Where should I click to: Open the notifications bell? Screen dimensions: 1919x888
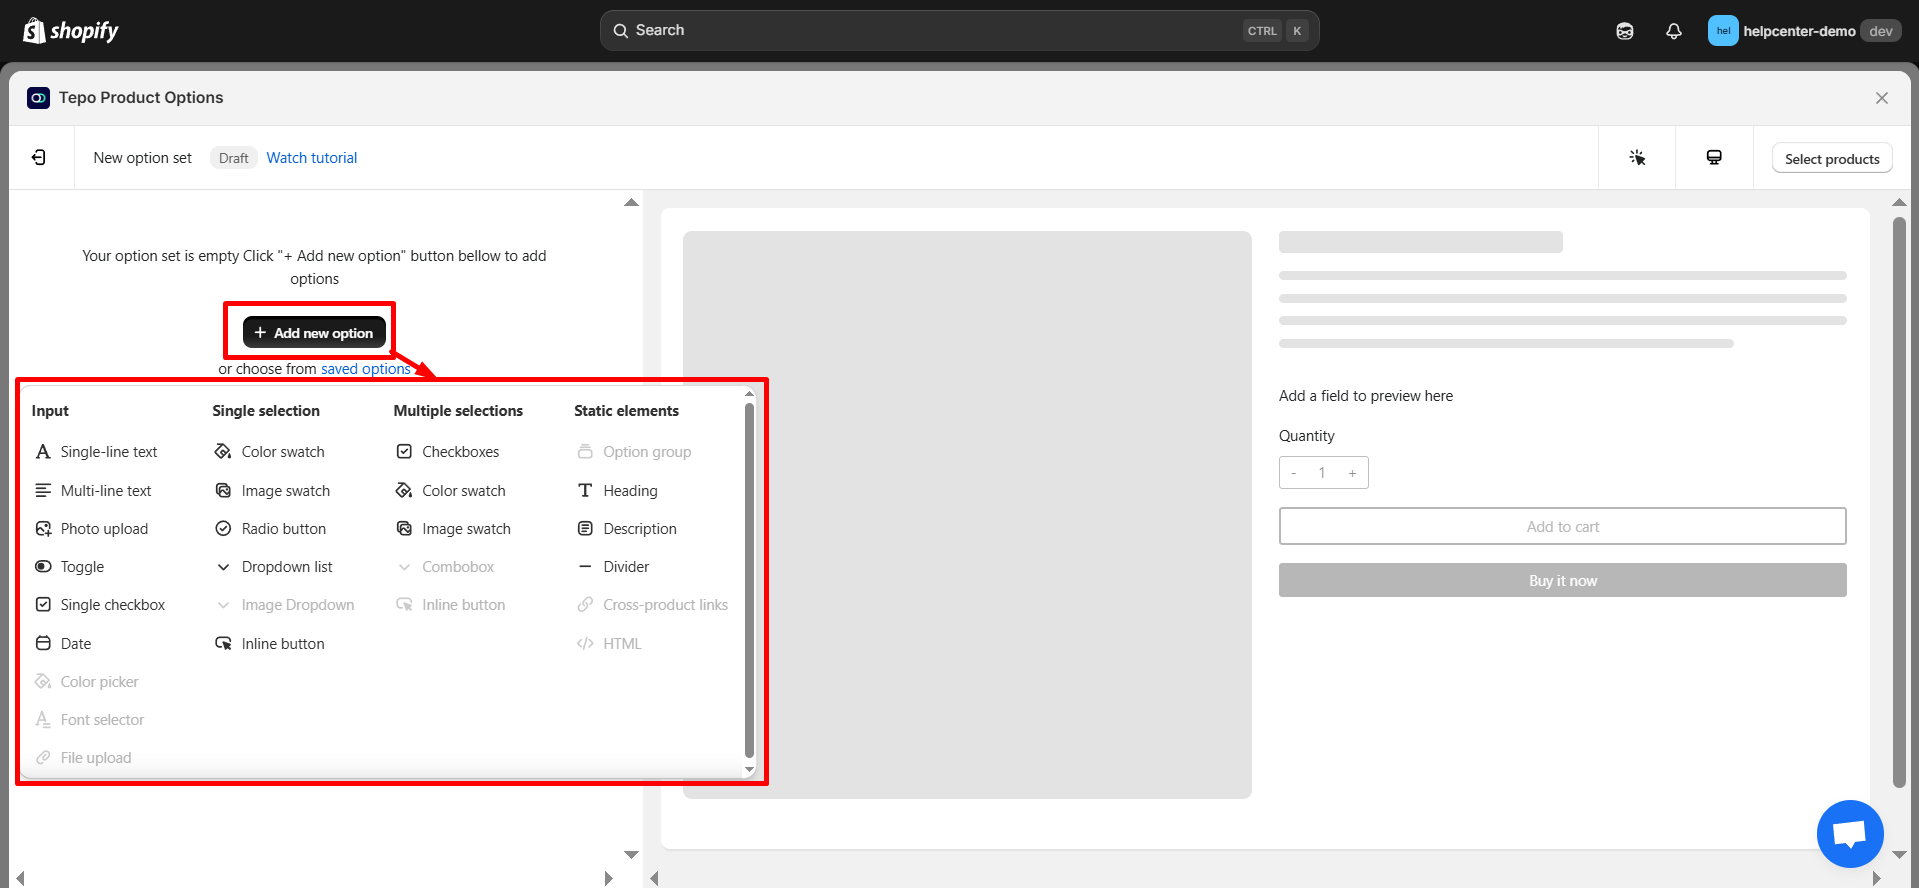[x=1674, y=31]
